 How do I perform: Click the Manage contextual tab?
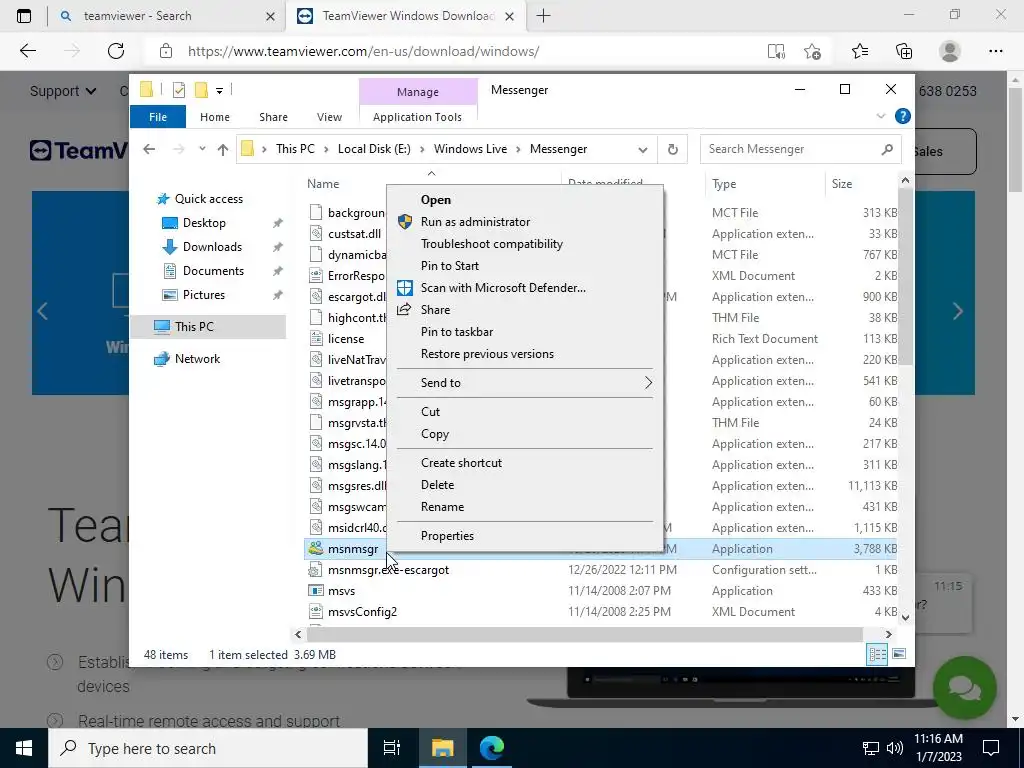[418, 92]
